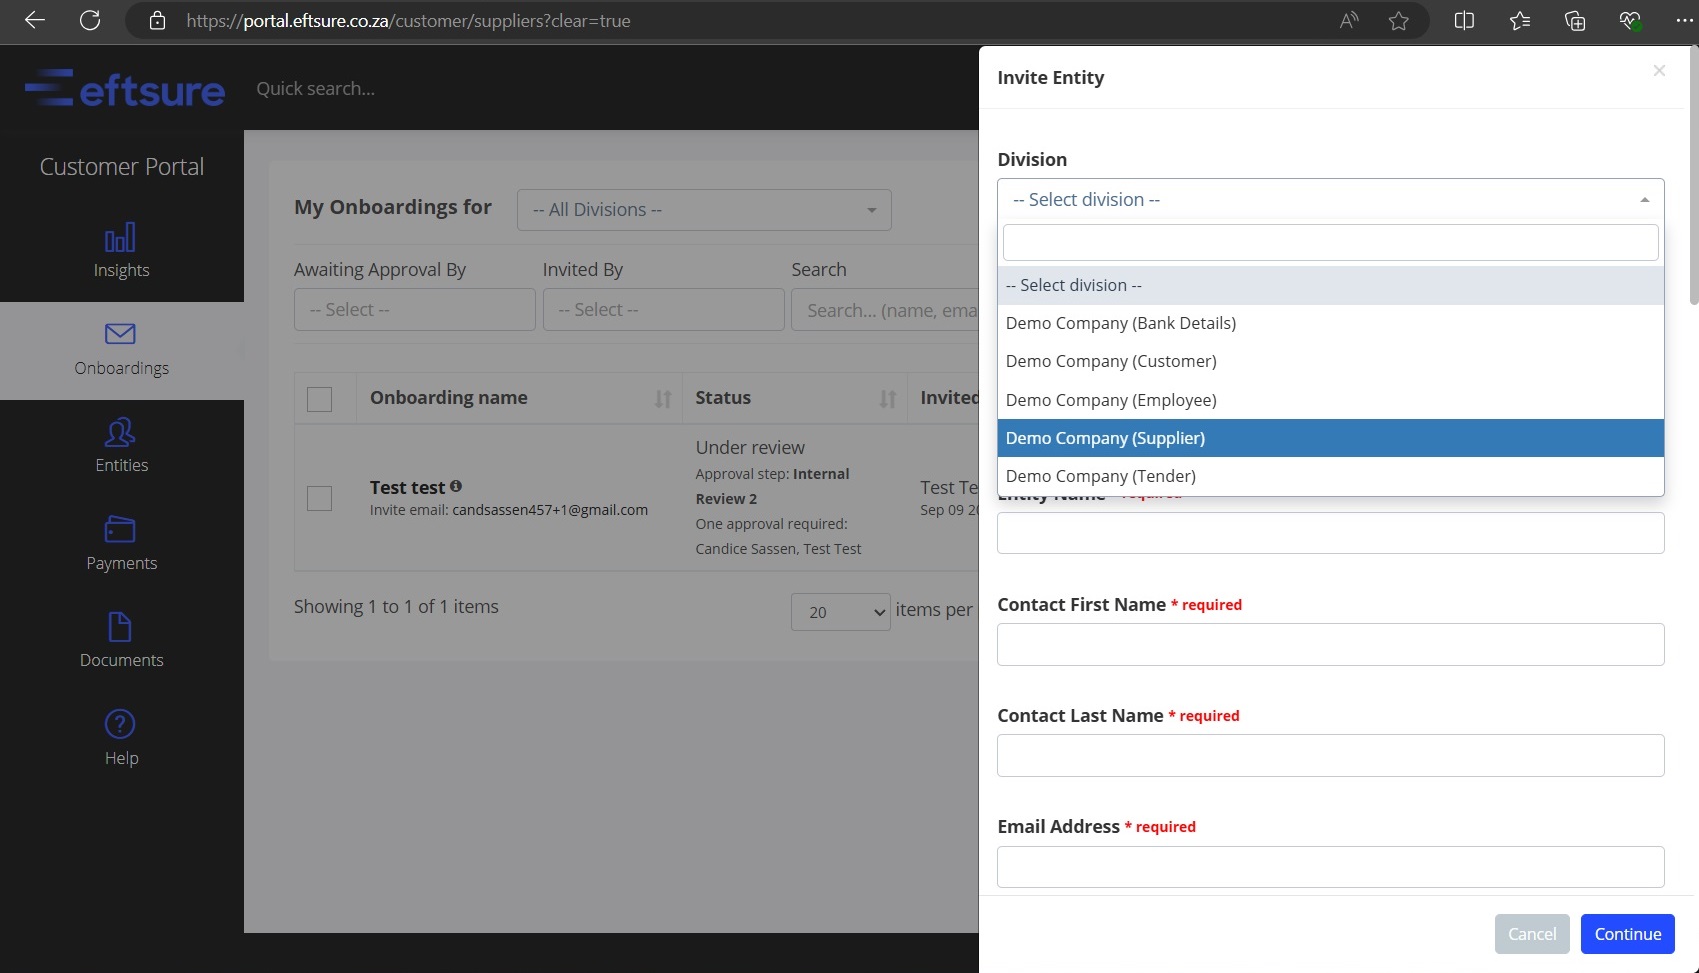The width and height of the screenshot is (1699, 973).
Task: Cancel the Invite Entity form
Action: tap(1531, 934)
